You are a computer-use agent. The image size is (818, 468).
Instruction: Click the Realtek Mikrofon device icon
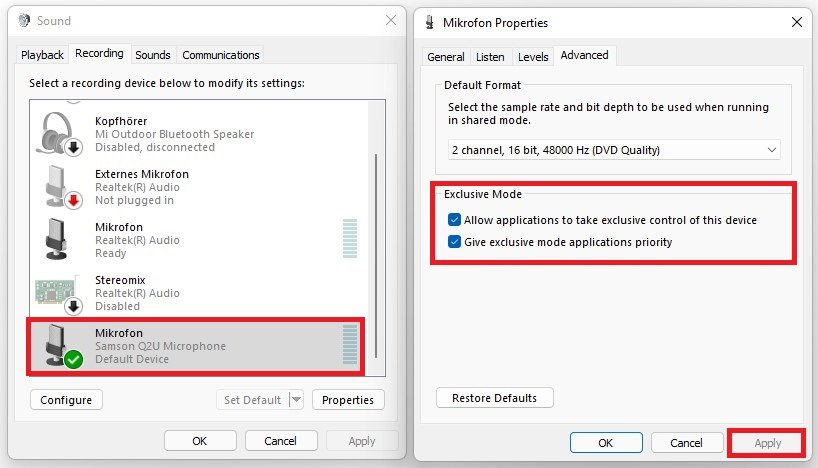59,240
